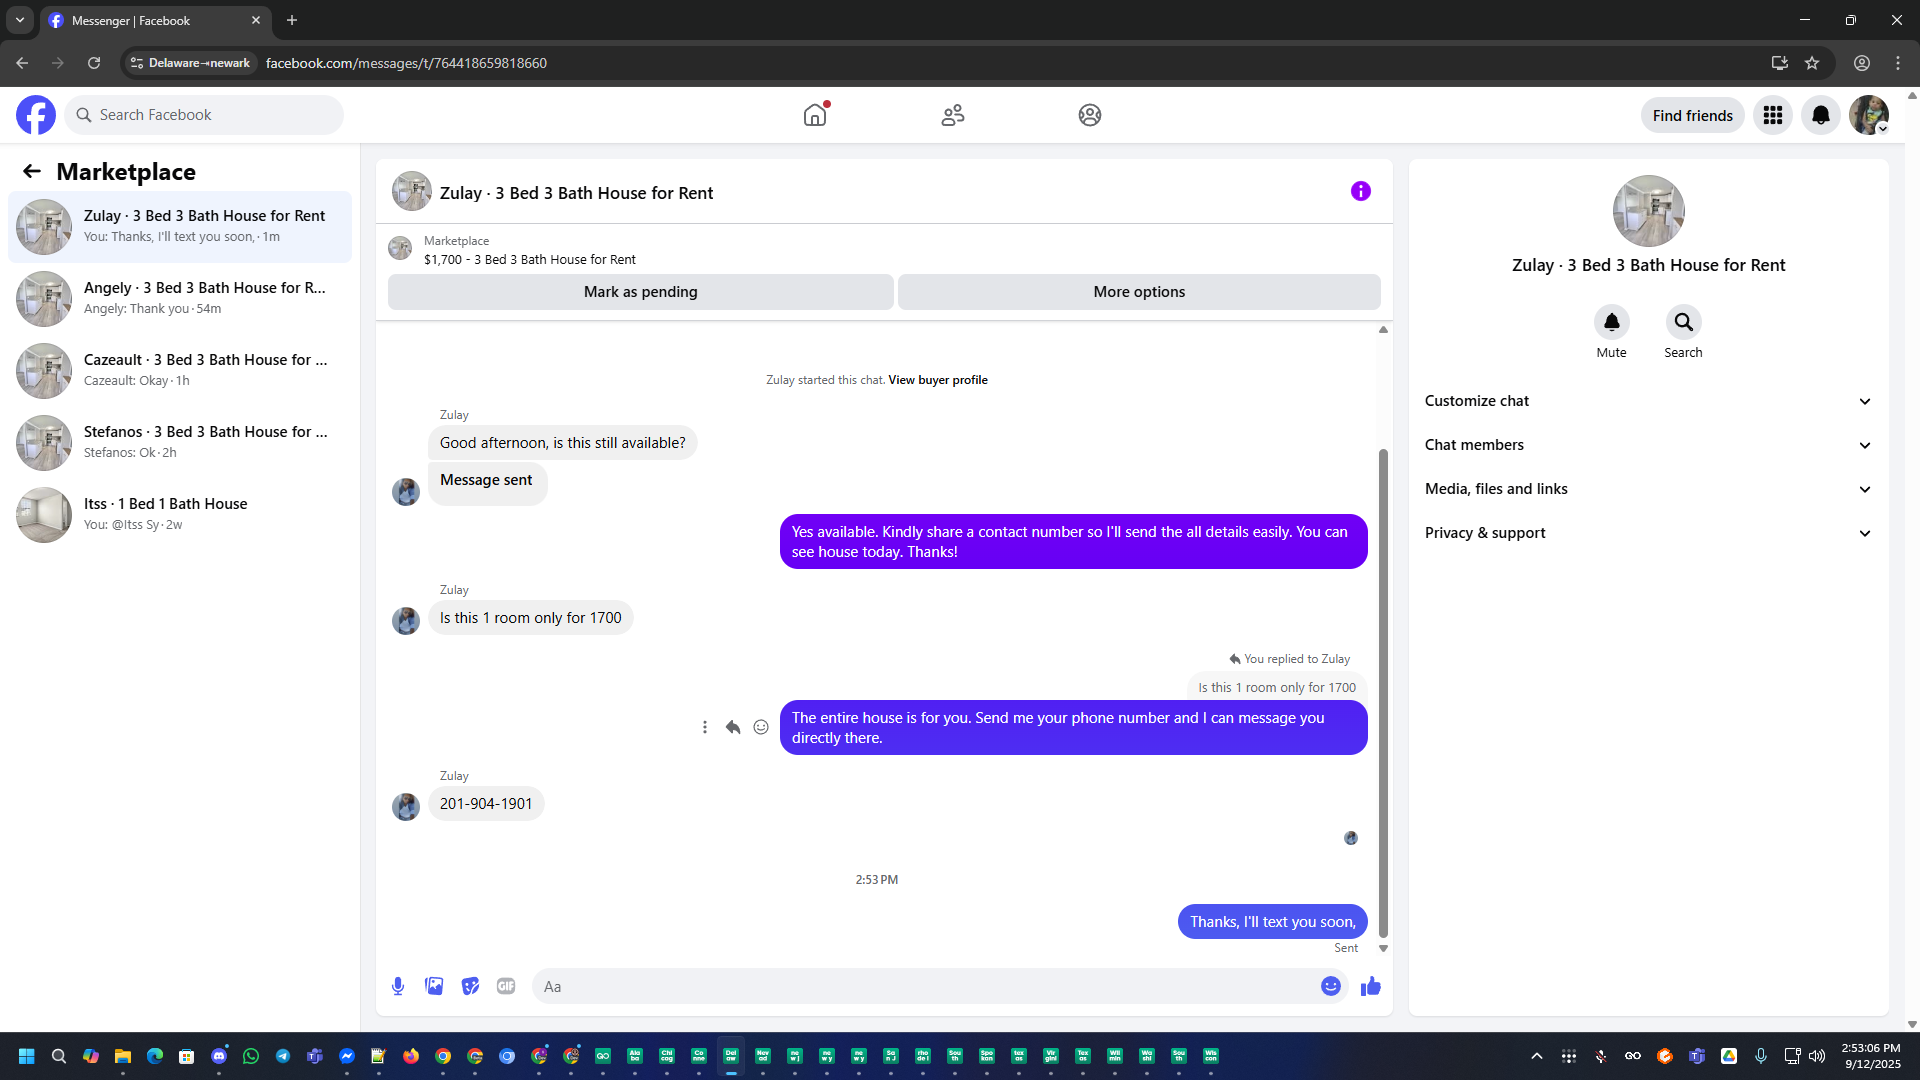Expand the Media, files and links section
Screen dimensions: 1920x1080
[x=1648, y=489]
